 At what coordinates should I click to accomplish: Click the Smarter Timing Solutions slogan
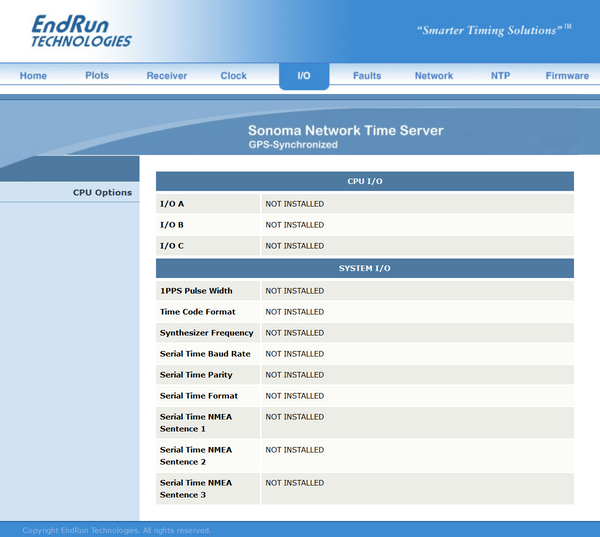tap(494, 30)
